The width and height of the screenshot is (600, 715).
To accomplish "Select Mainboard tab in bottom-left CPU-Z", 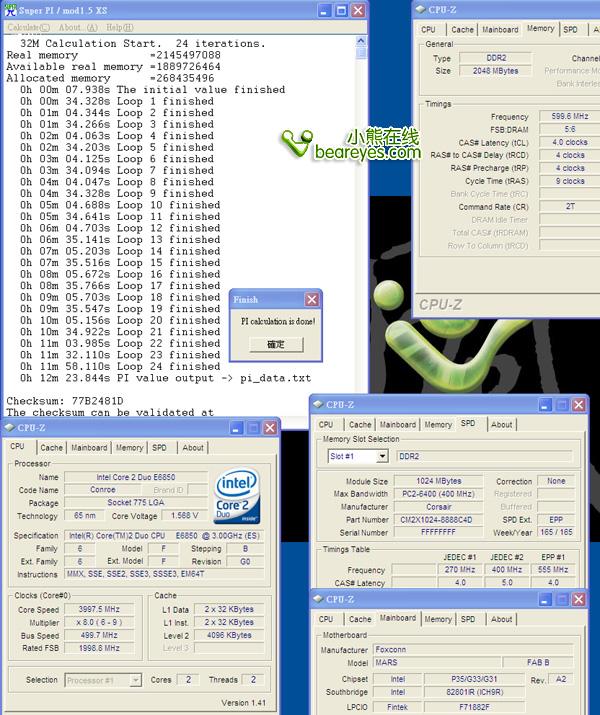I will click(x=89, y=448).
